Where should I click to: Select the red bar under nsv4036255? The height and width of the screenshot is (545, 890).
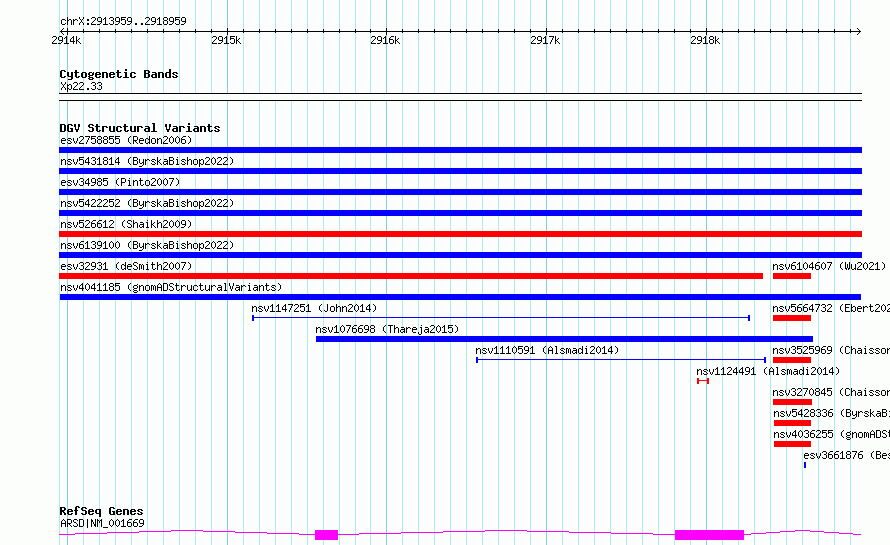[792, 444]
